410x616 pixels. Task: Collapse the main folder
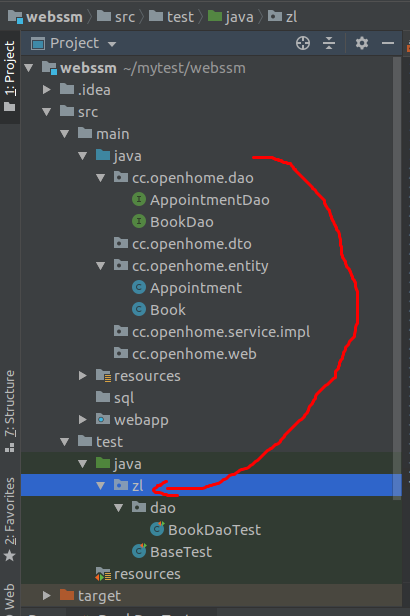pos(65,134)
